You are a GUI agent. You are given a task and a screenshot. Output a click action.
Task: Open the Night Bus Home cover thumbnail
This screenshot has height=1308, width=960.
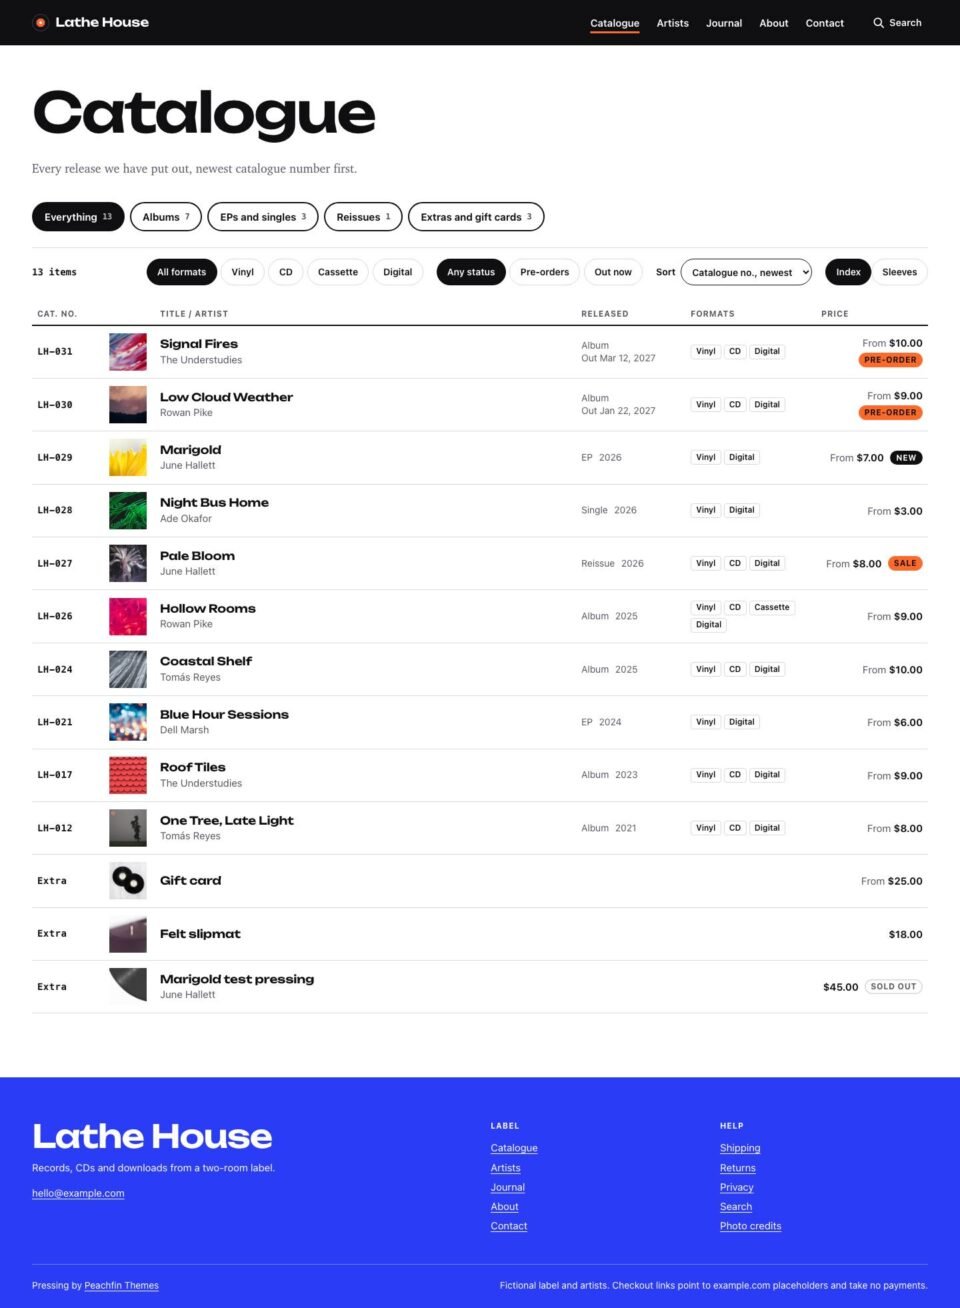click(x=128, y=511)
